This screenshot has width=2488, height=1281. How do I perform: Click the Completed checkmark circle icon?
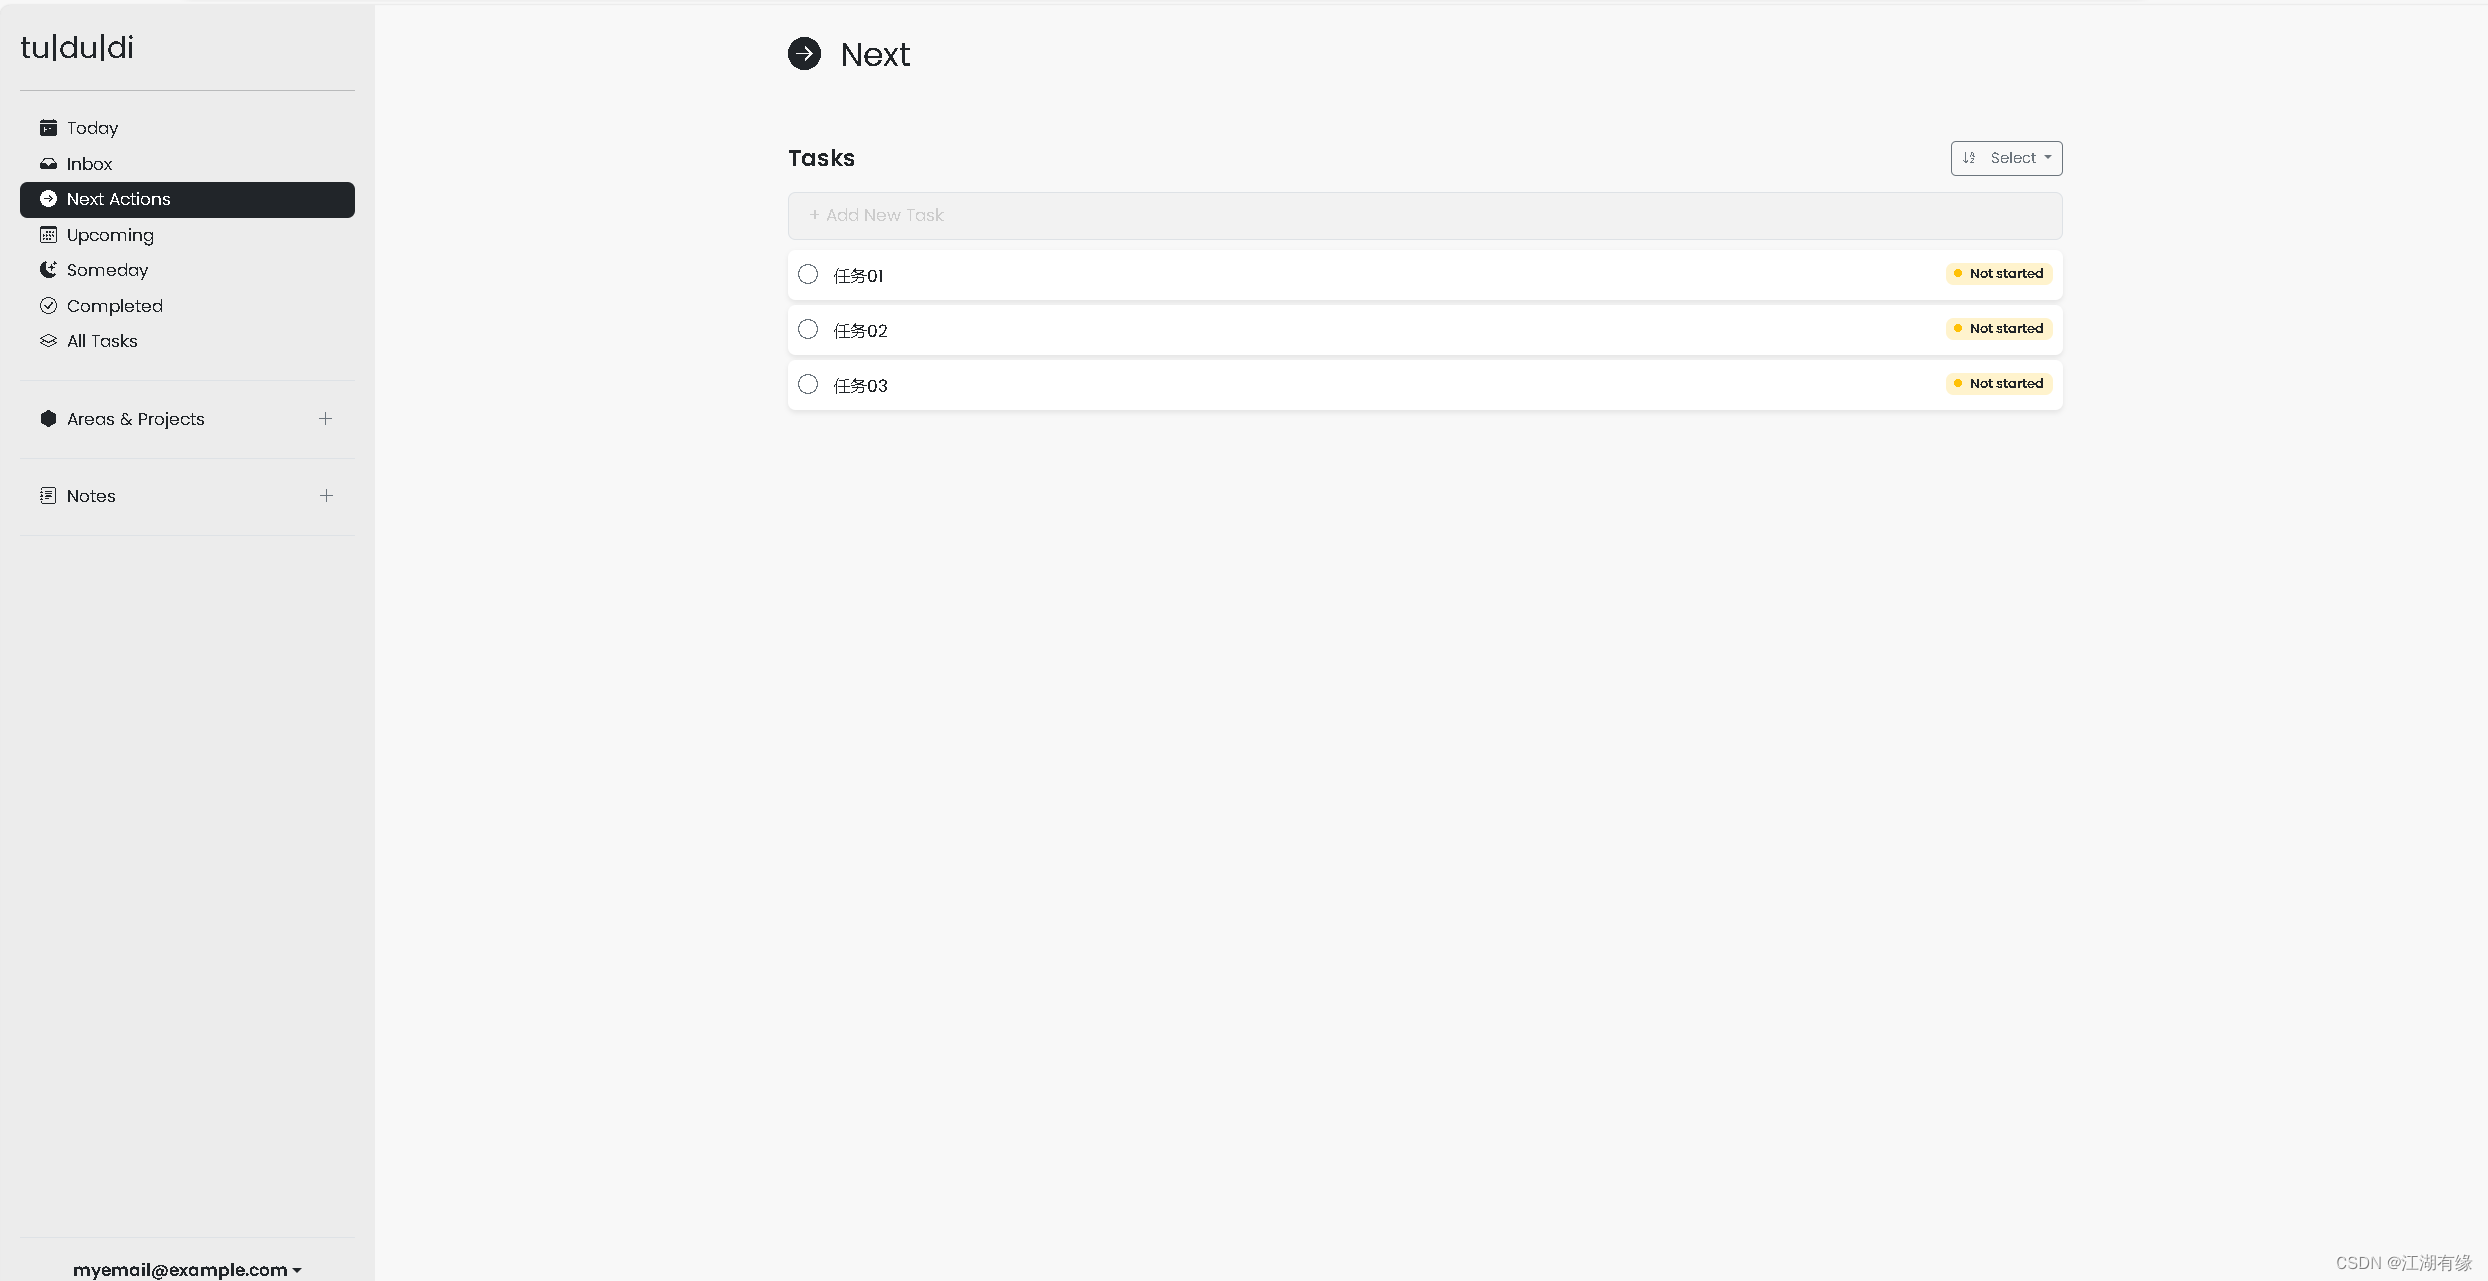48,306
